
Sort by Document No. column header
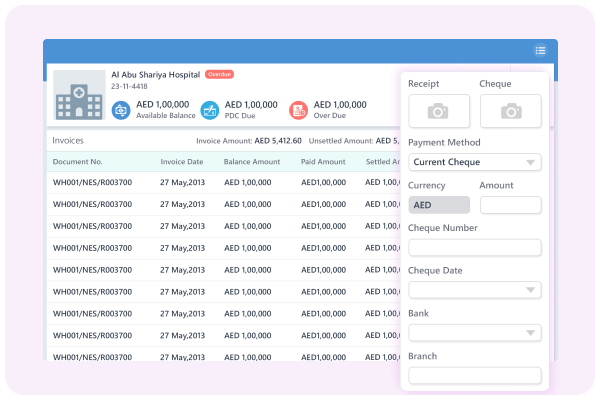point(77,161)
